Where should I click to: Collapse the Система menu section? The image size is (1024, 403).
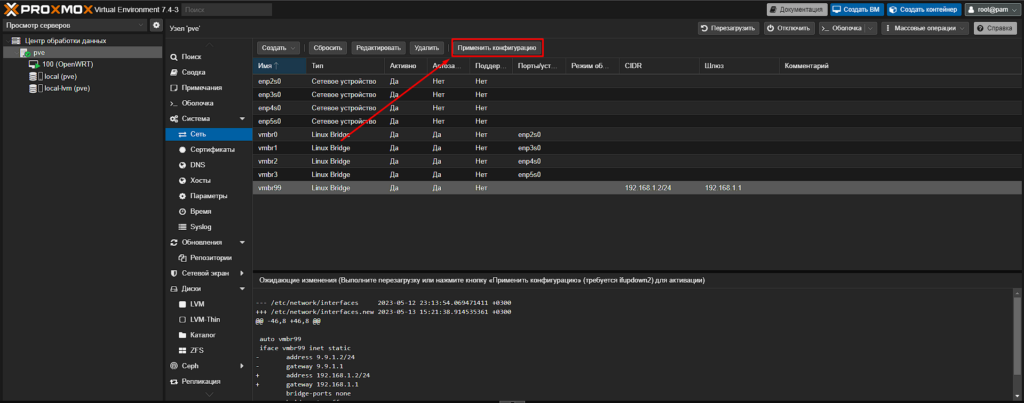pyautogui.click(x=242, y=119)
